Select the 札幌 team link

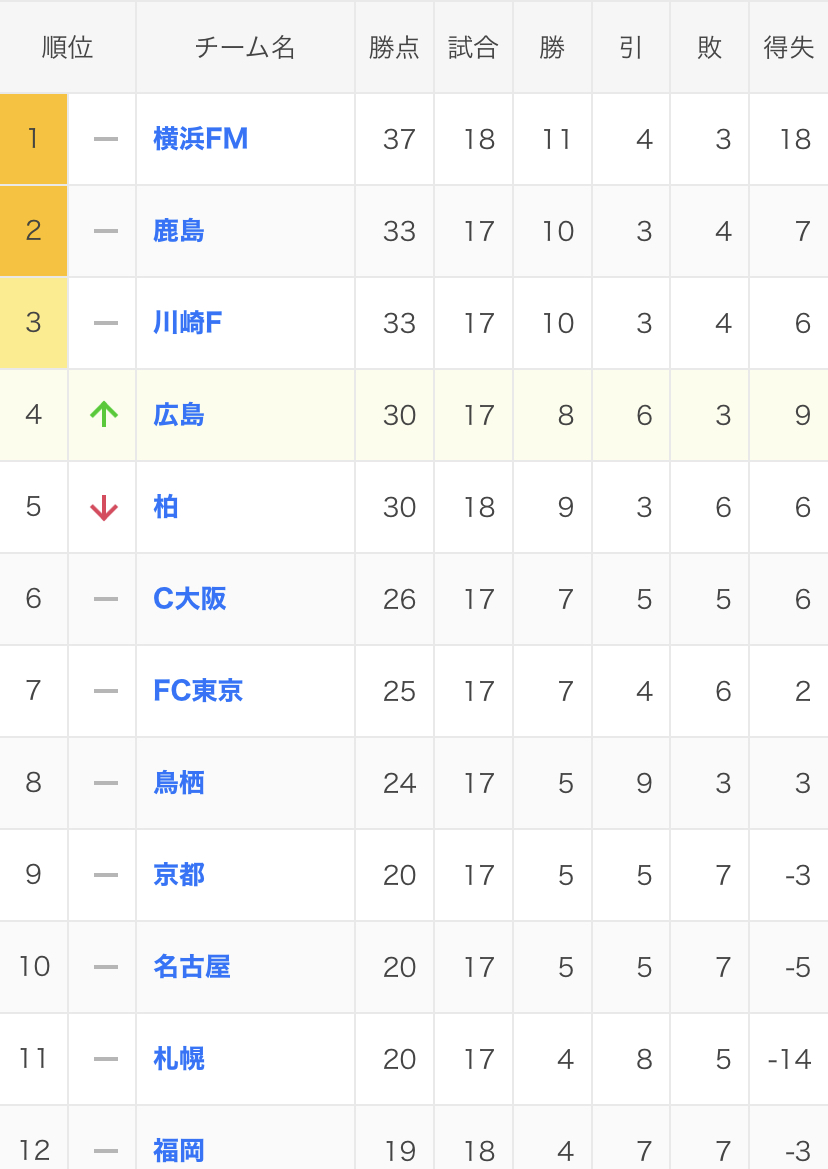coord(179,1059)
